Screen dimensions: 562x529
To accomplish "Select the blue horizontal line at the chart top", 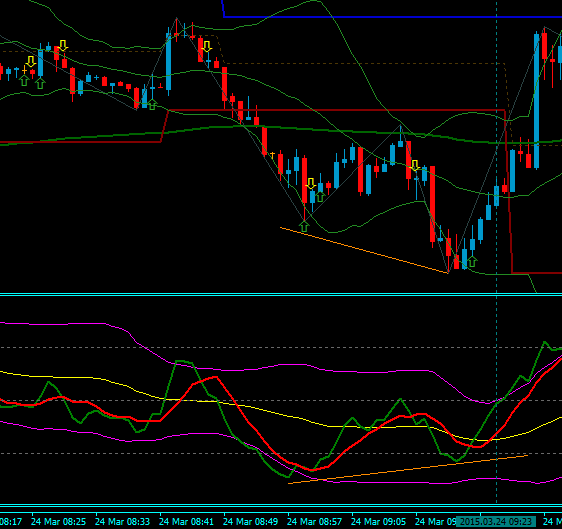I will pos(392,17).
